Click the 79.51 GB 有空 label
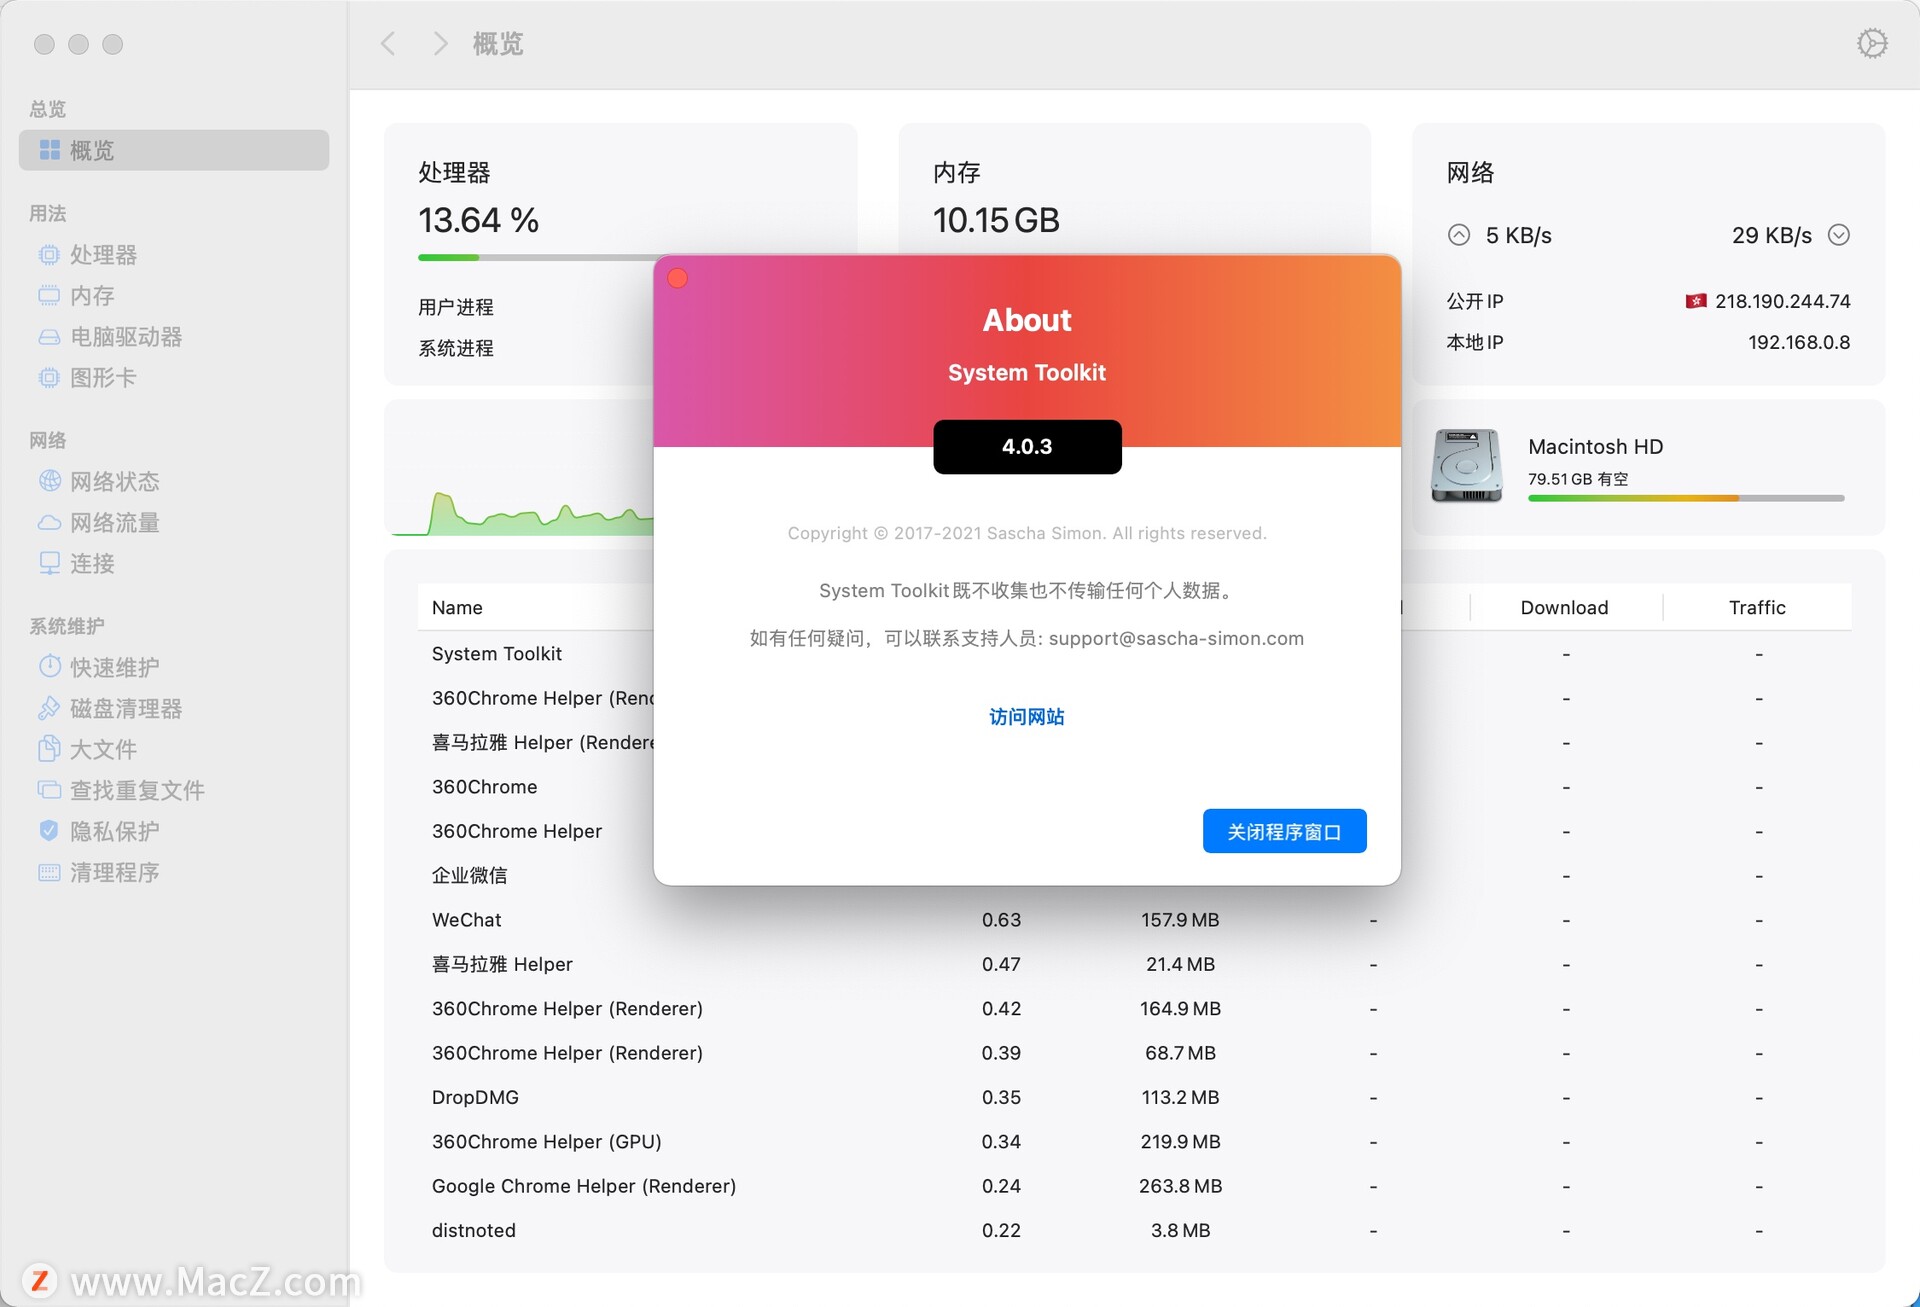Screen dimensions: 1920x1307 point(1578,479)
